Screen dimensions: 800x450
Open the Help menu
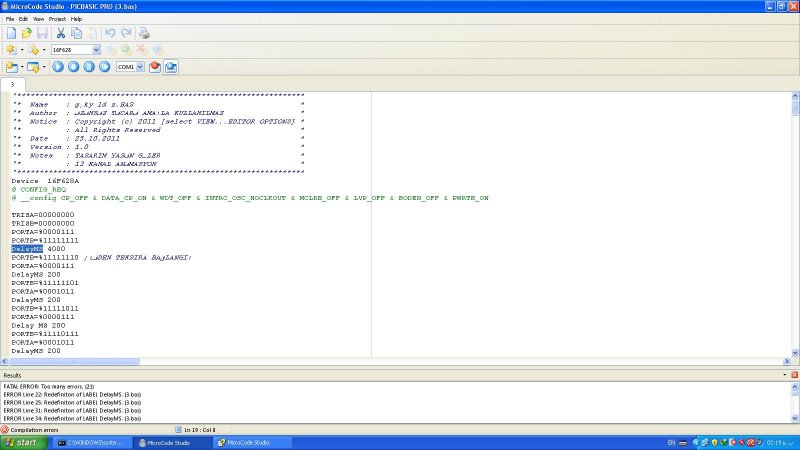tap(76, 19)
